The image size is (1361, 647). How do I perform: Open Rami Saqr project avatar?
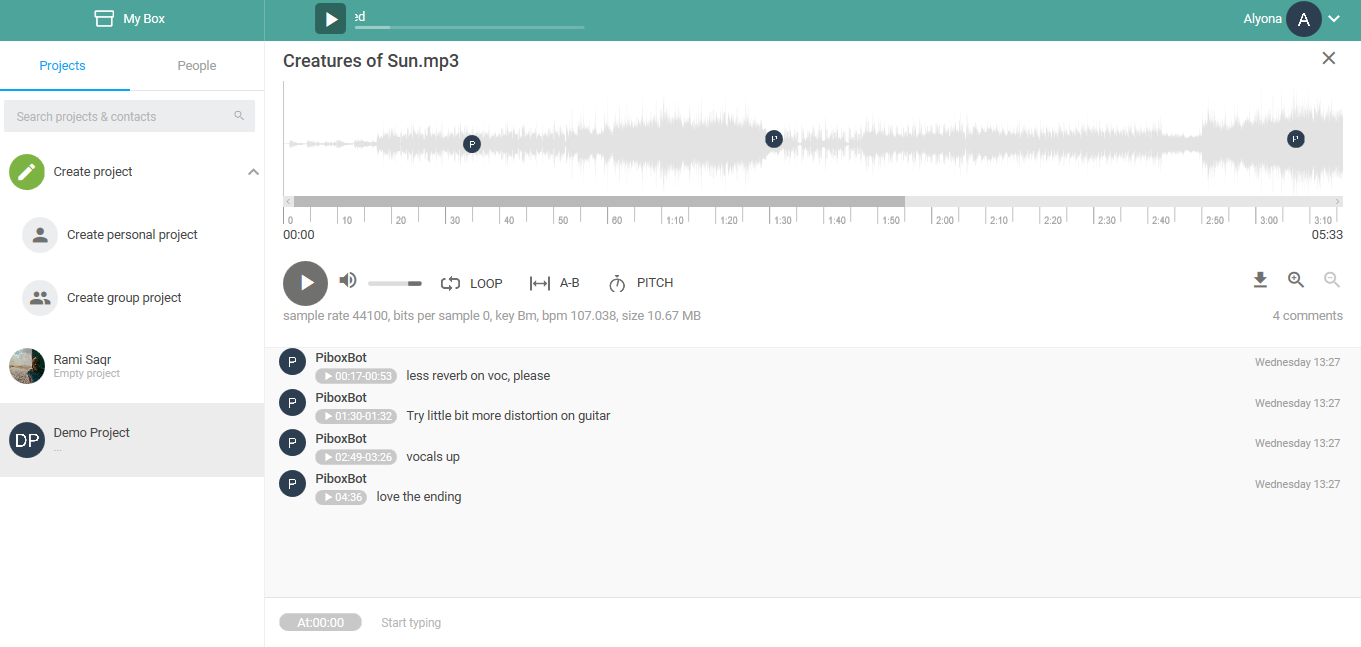point(27,366)
